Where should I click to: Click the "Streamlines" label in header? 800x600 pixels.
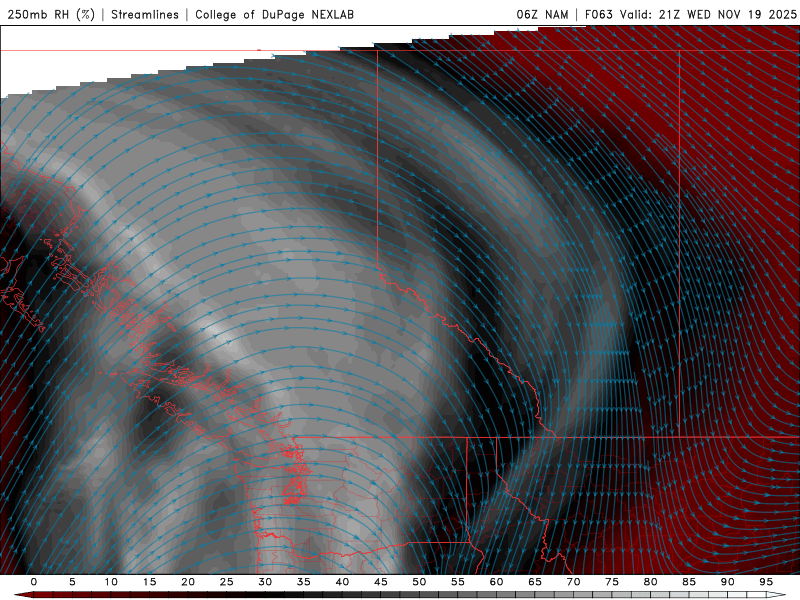pyautogui.click(x=145, y=14)
